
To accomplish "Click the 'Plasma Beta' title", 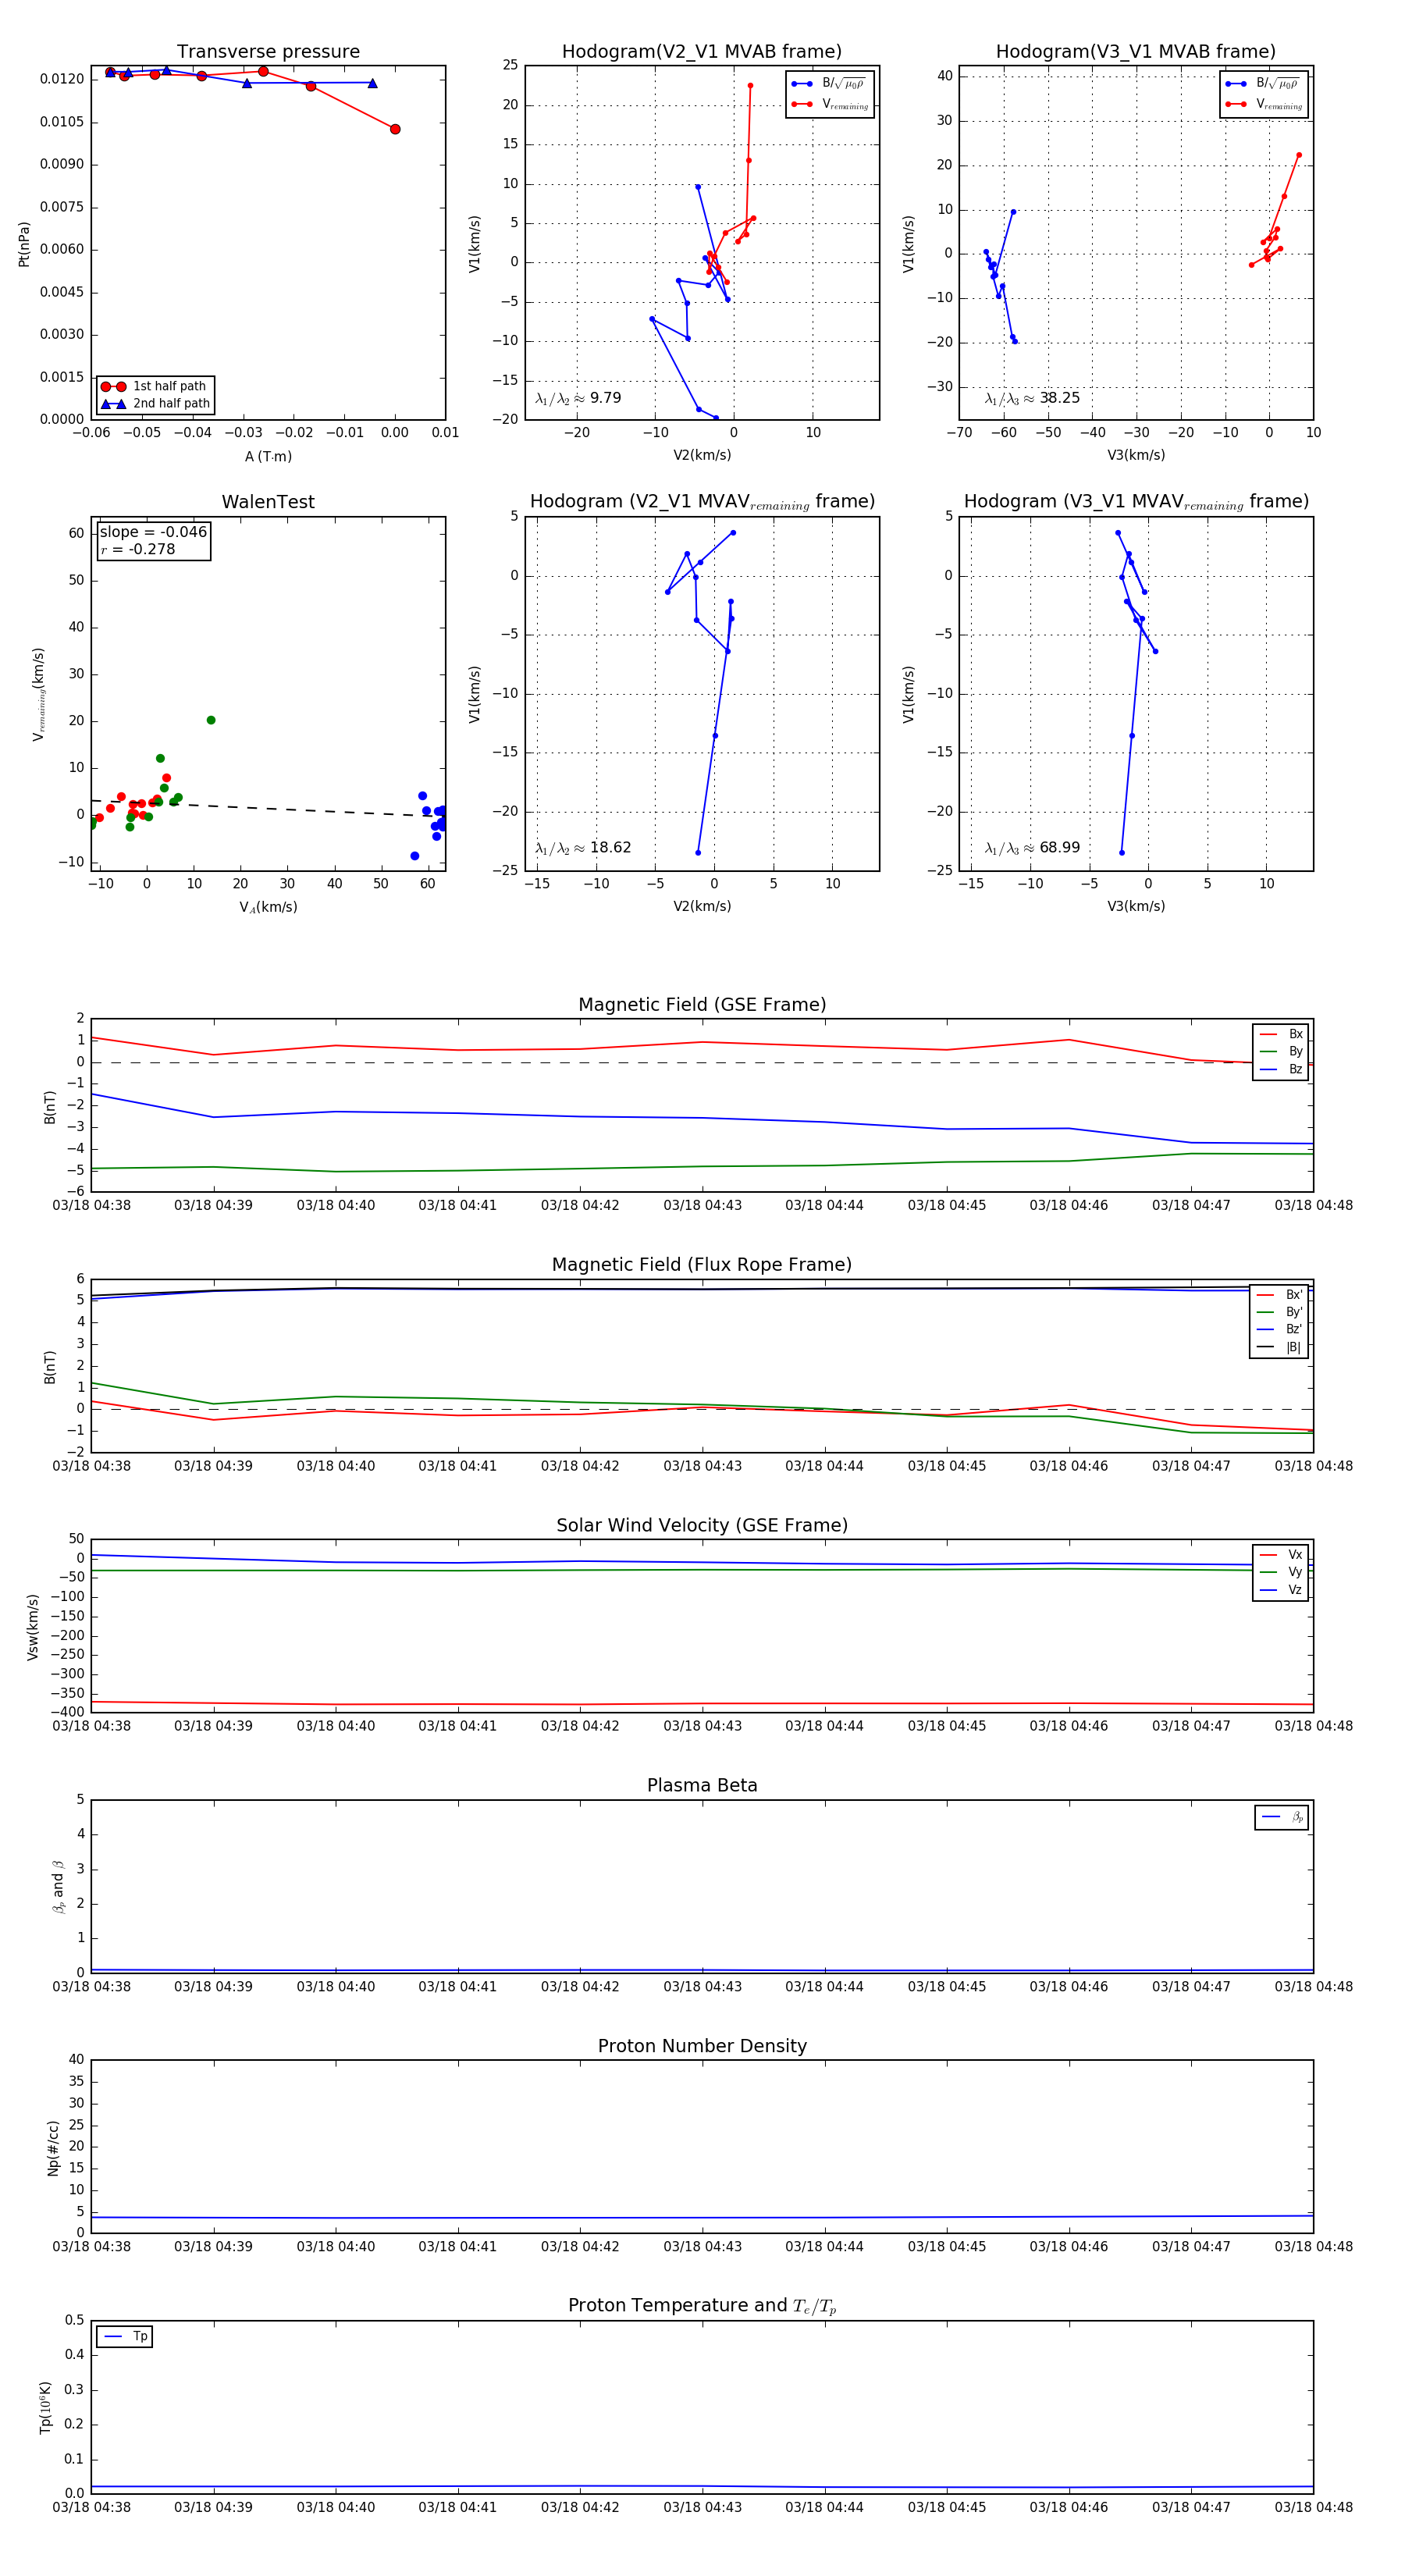I will 702,1785.
